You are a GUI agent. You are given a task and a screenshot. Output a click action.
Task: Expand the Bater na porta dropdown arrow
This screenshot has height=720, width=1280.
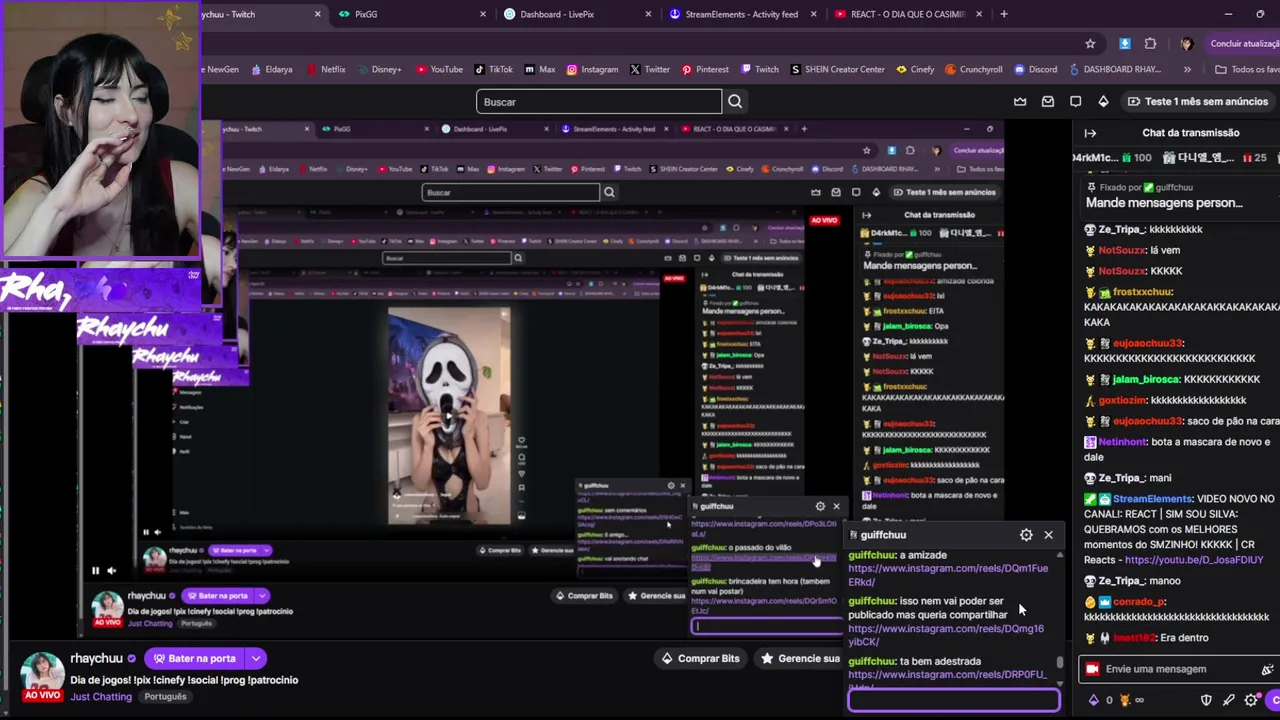tap(256, 658)
